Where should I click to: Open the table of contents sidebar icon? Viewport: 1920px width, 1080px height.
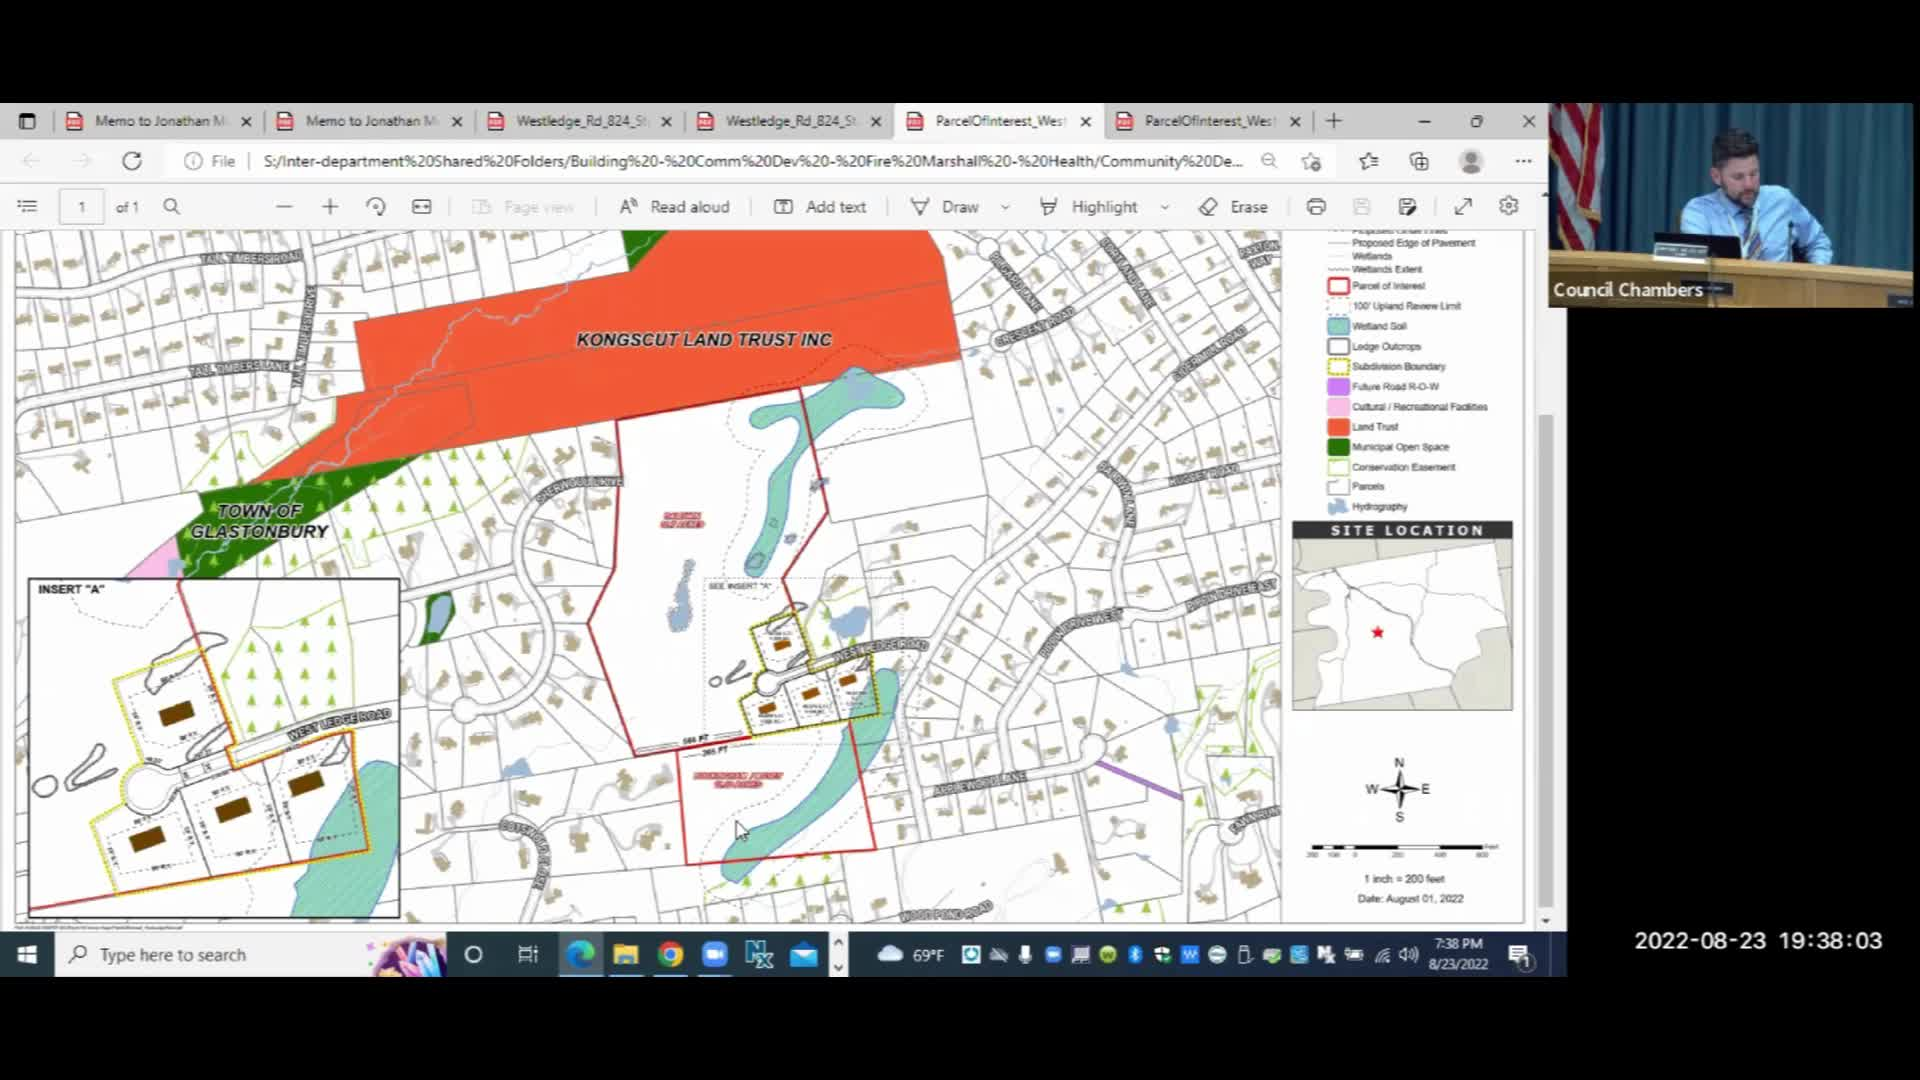point(27,207)
